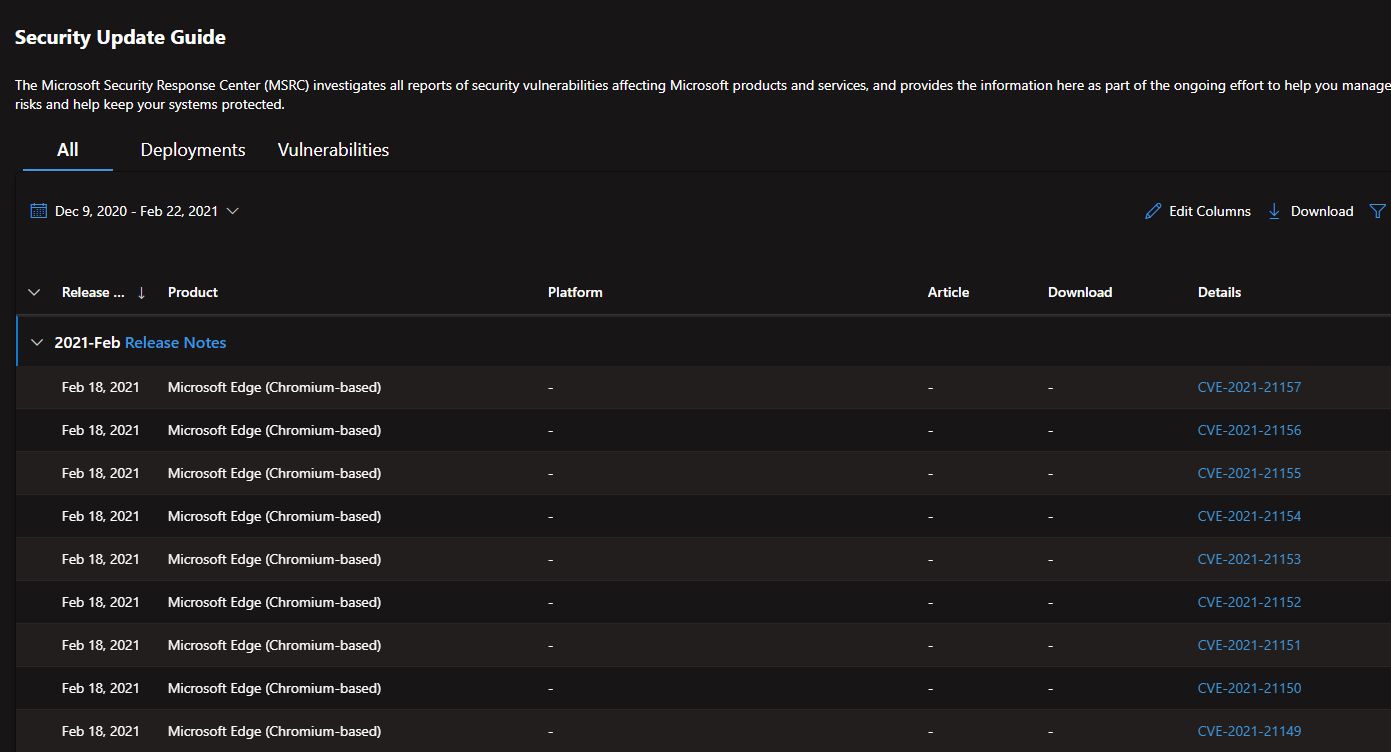This screenshot has height=752, width=1391.
Task: Click the Download column header
Action: pos(1080,292)
